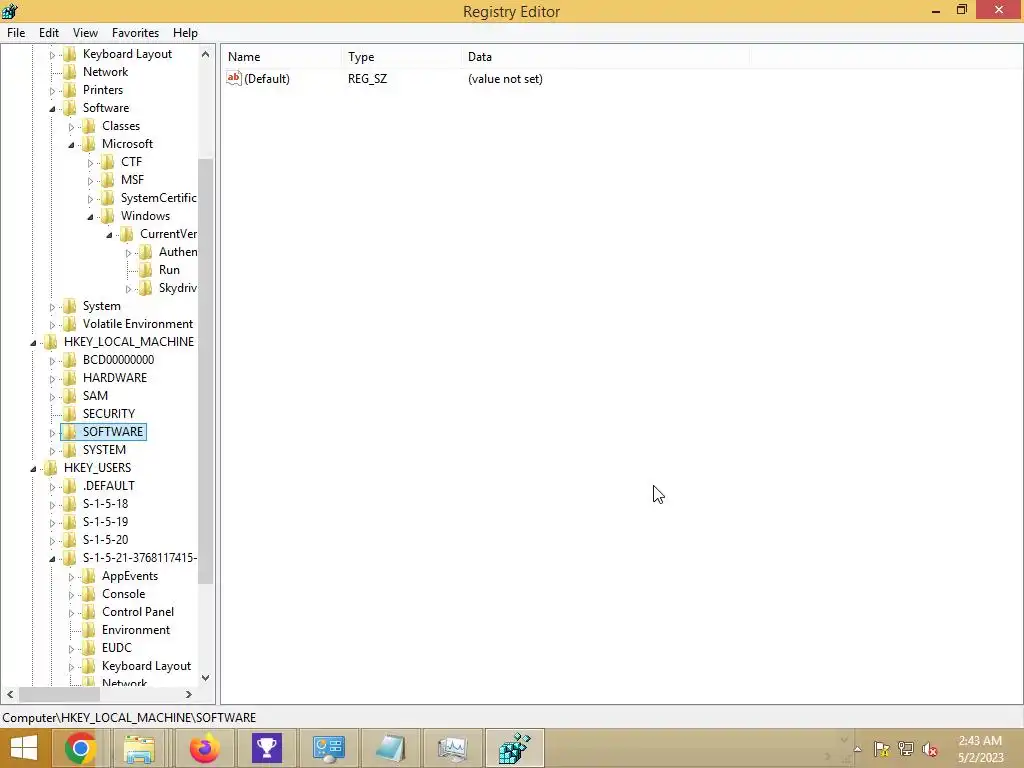Click the (value not set) data cell

[505, 79]
